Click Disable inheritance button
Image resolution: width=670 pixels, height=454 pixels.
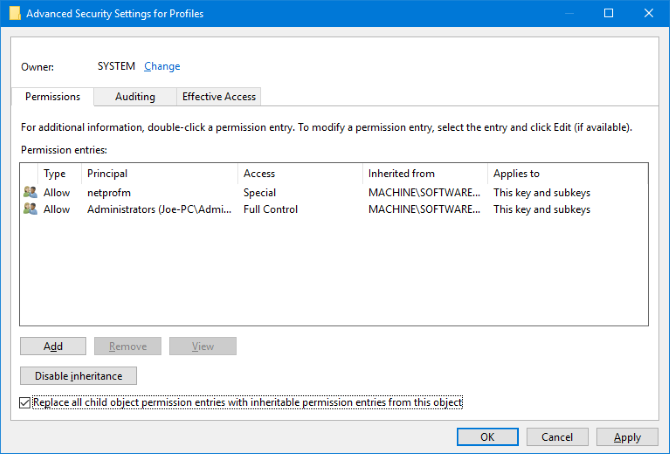coord(78,376)
